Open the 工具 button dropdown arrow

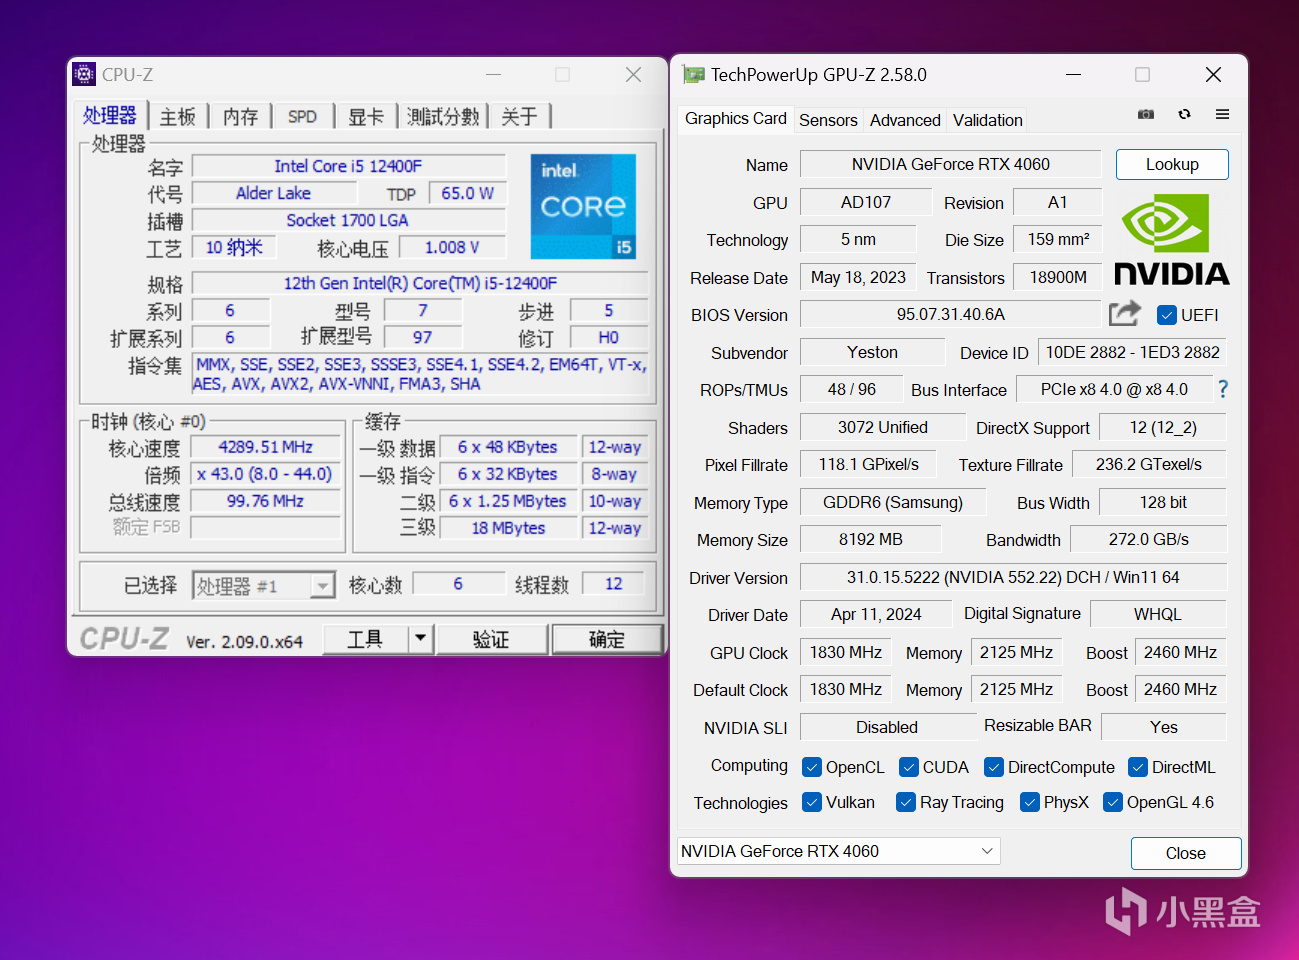pyautogui.click(x=421, y=638)
